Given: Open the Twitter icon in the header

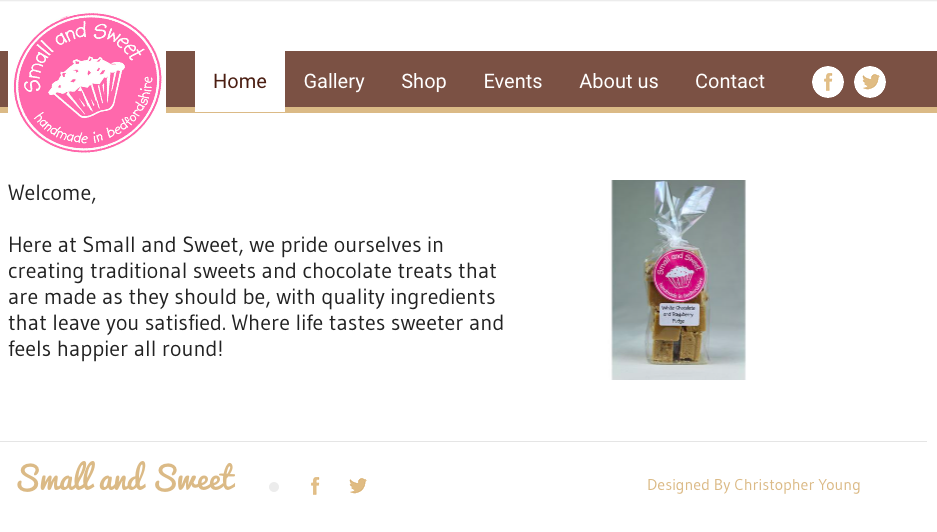Looking at the screenshot, I should point(870,82).
